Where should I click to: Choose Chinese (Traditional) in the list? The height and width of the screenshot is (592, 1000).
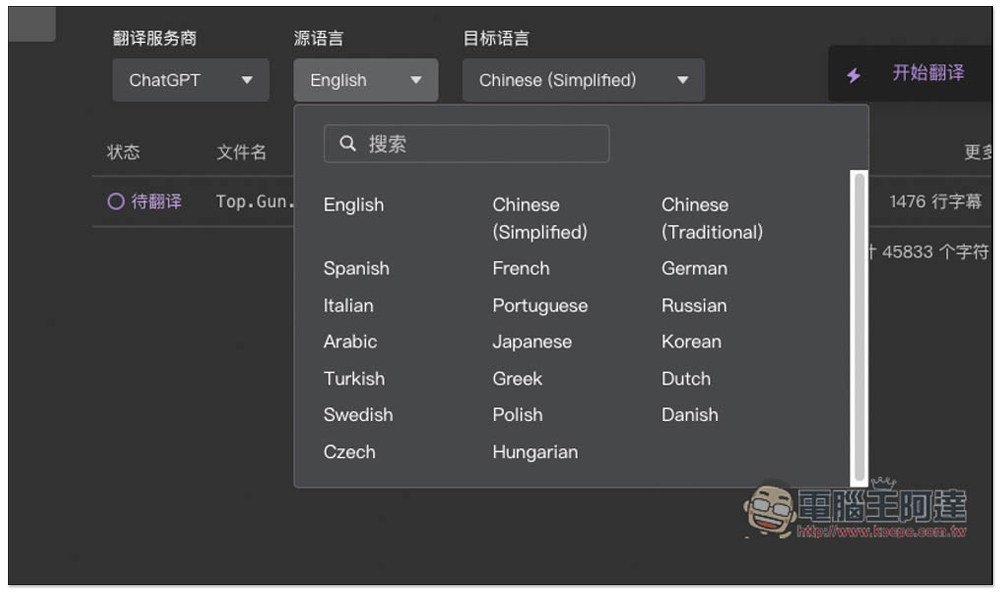click(x=711, y=218)
